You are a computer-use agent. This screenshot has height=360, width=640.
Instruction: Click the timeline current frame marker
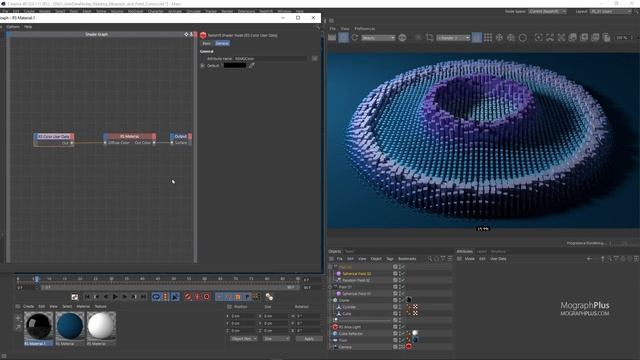[36, 279]
